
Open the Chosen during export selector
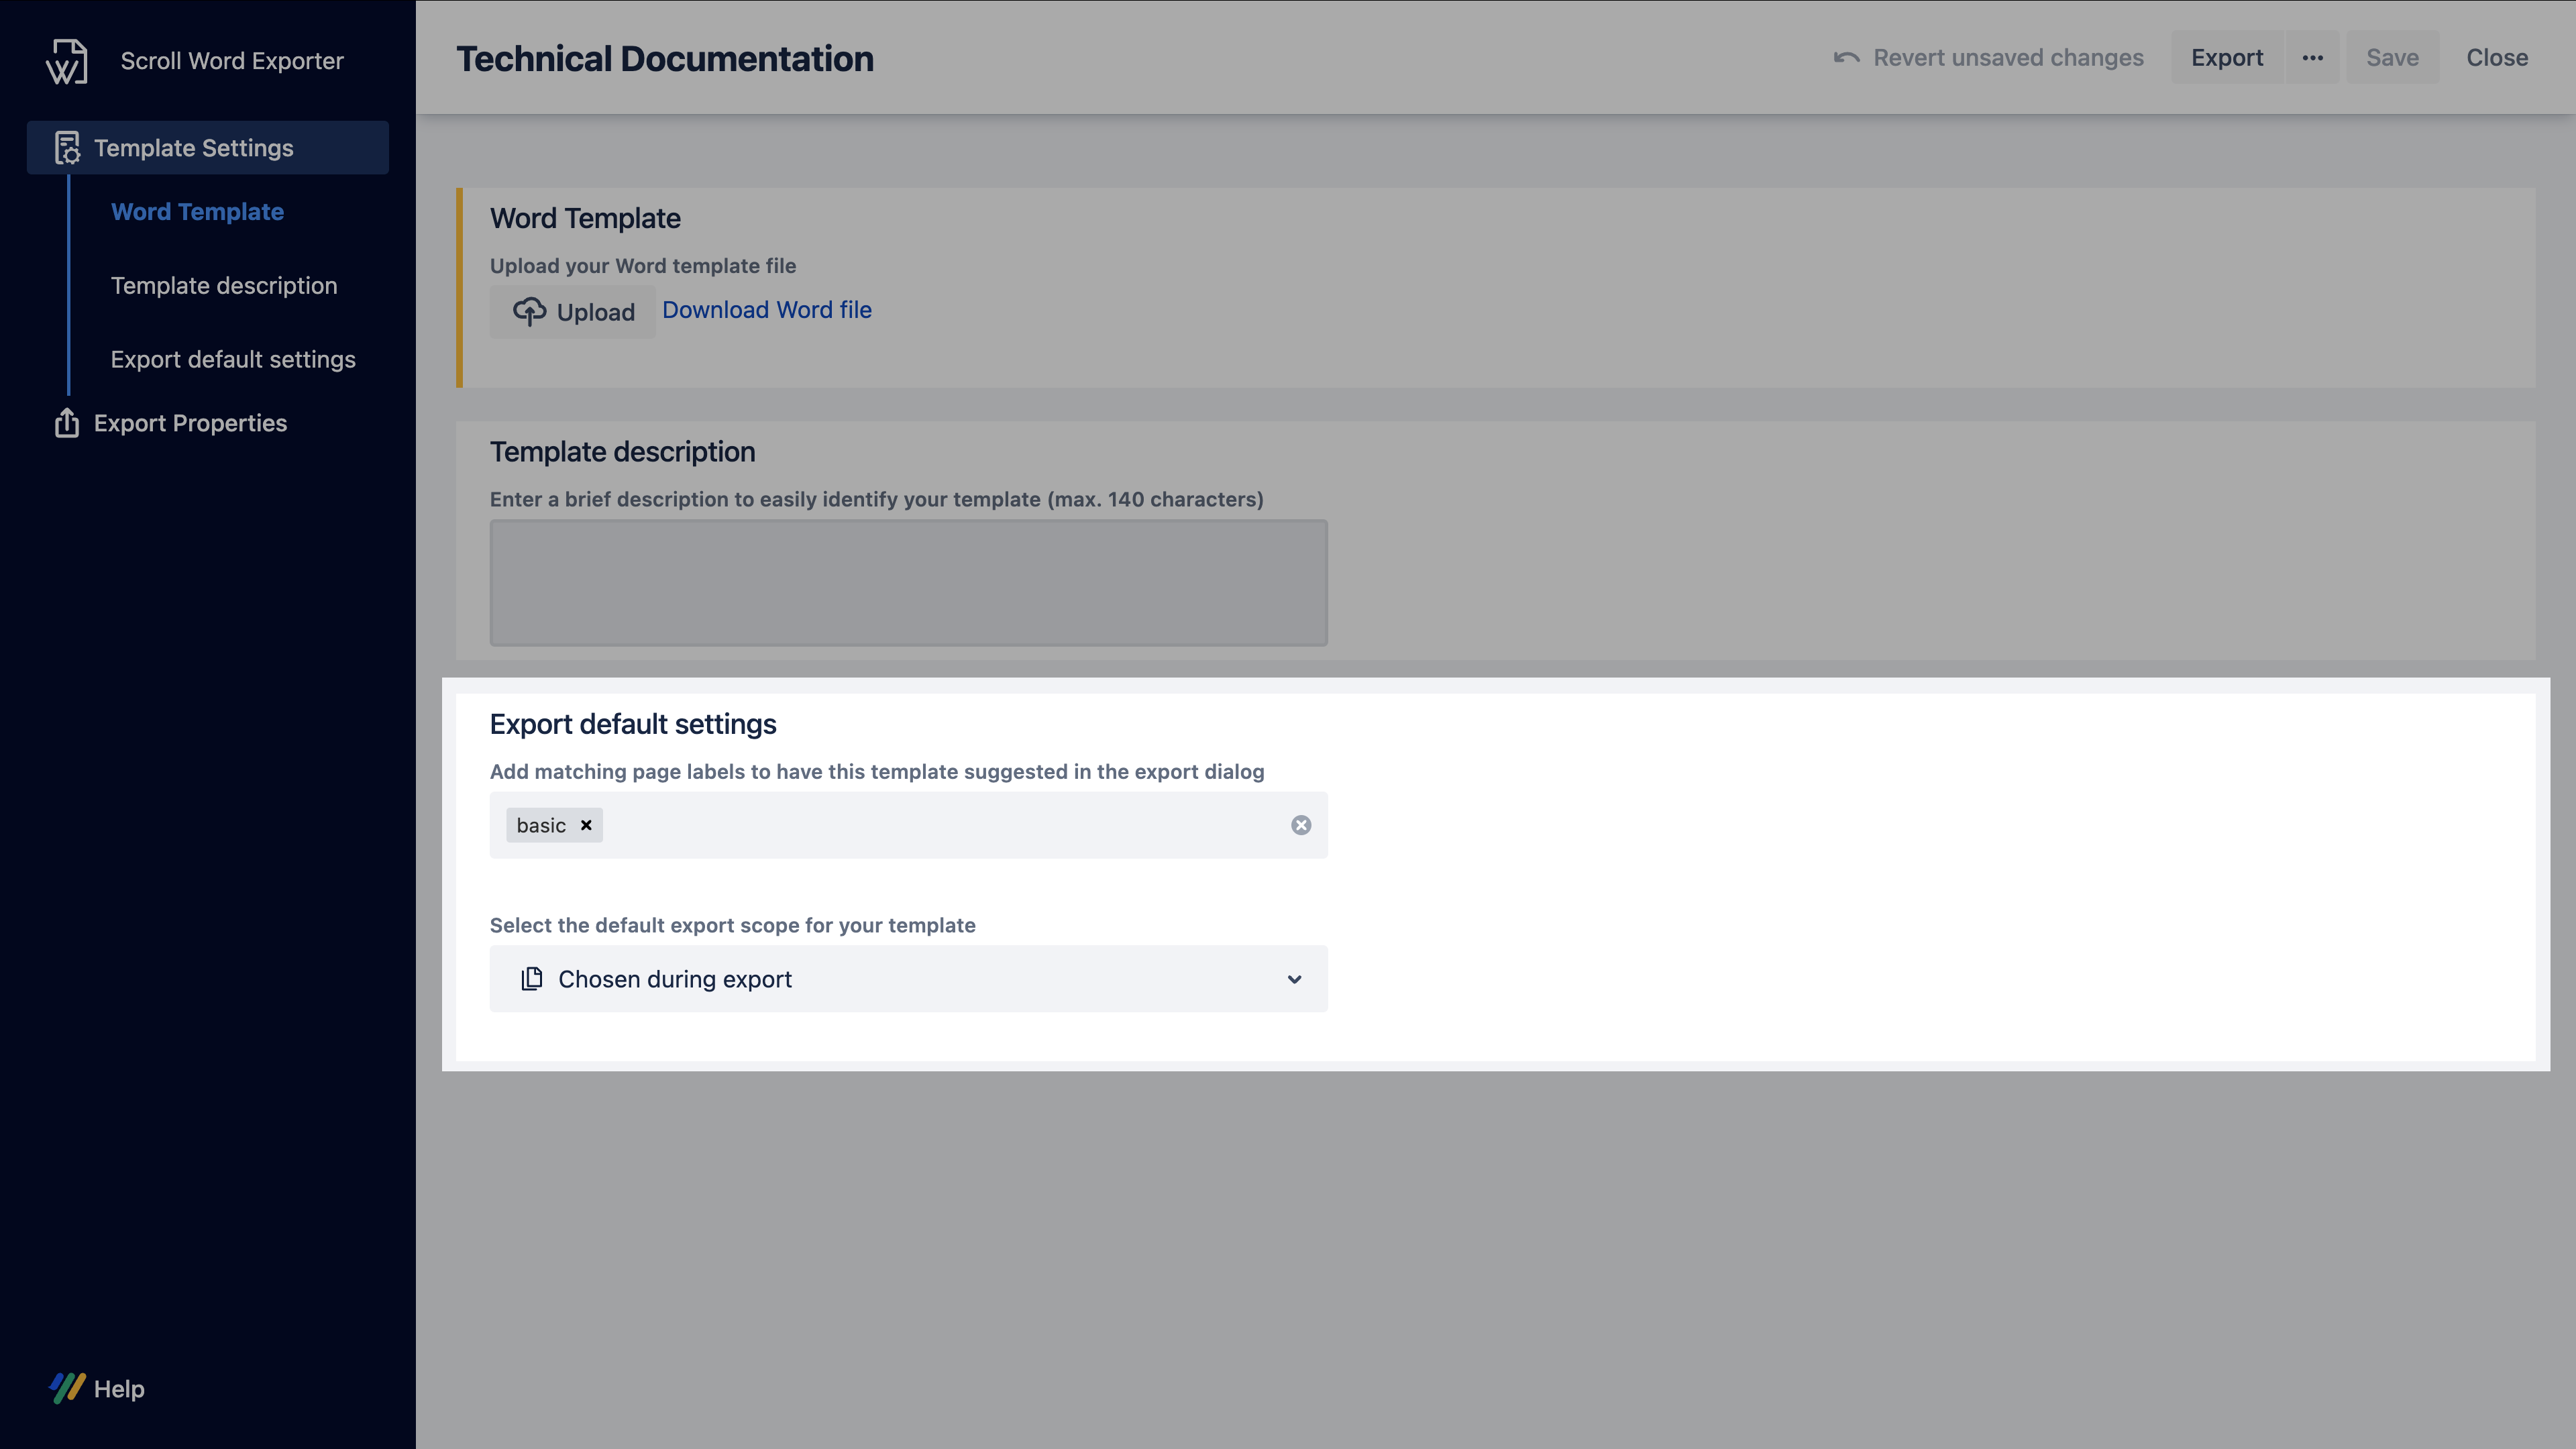click(x=907, y=978)
